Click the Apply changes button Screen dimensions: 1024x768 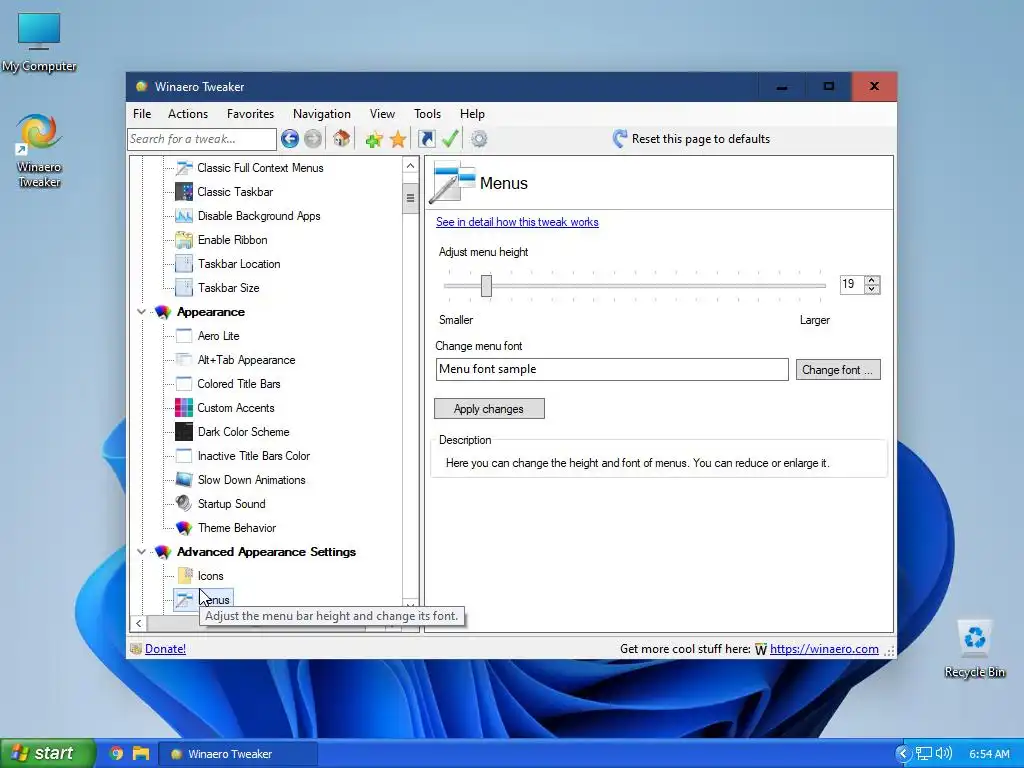coord(489,409)
